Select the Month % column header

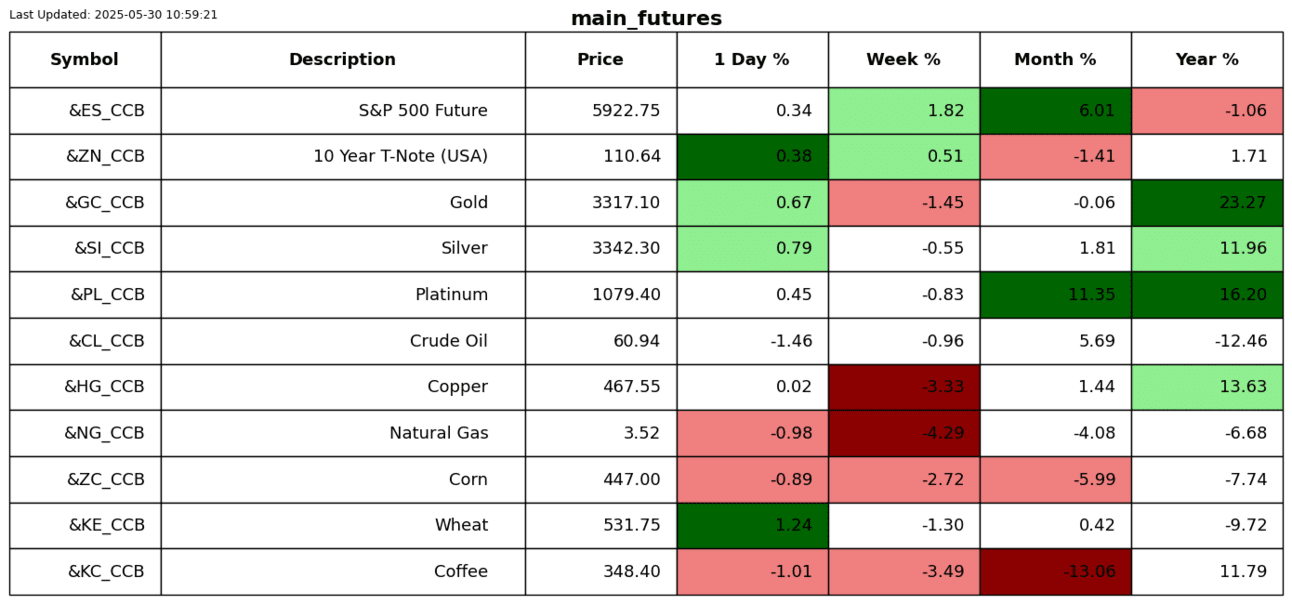[x=1055, y=60]
